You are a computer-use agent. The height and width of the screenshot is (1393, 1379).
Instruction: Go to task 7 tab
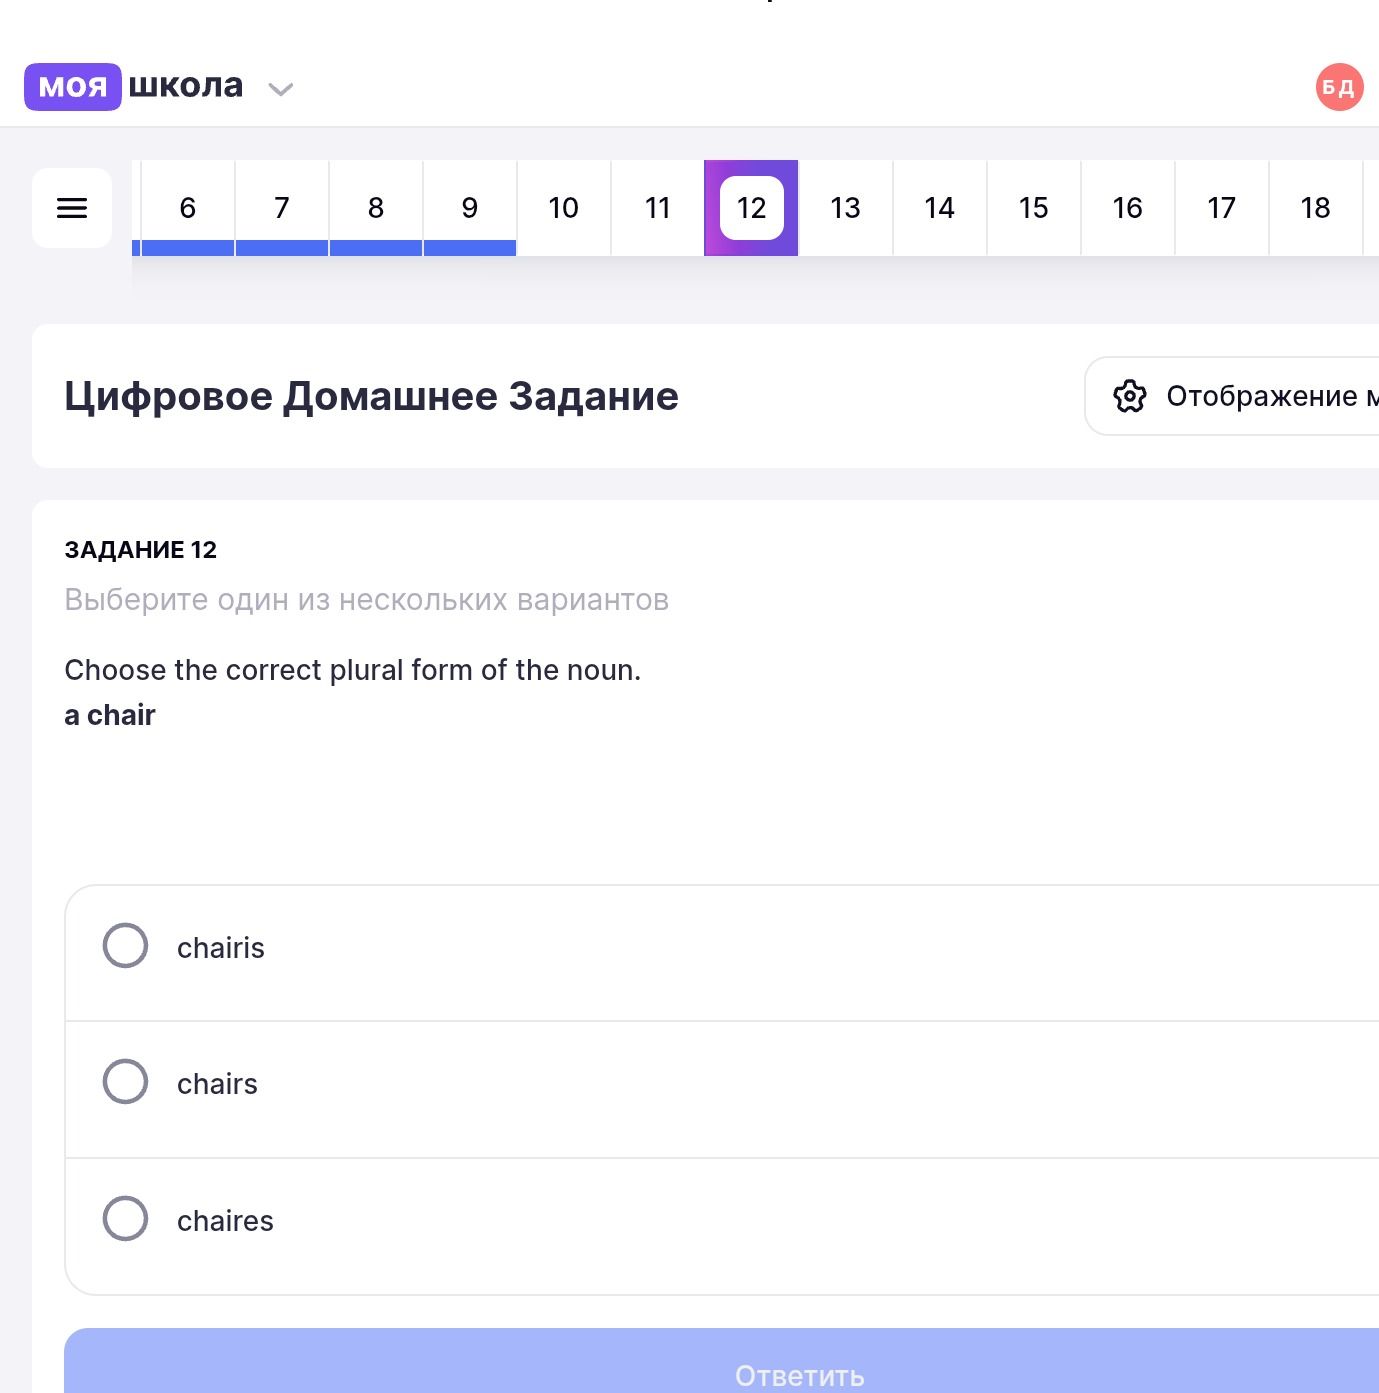pos(282,208)
